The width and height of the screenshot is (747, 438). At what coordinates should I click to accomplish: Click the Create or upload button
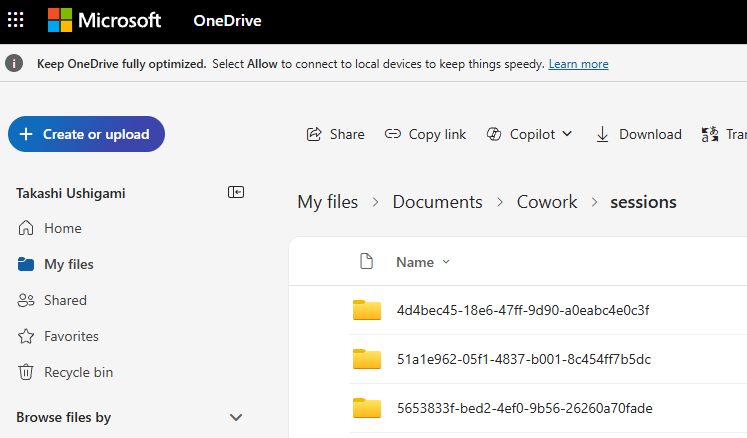pyautogui.click(x=86, y=134)
